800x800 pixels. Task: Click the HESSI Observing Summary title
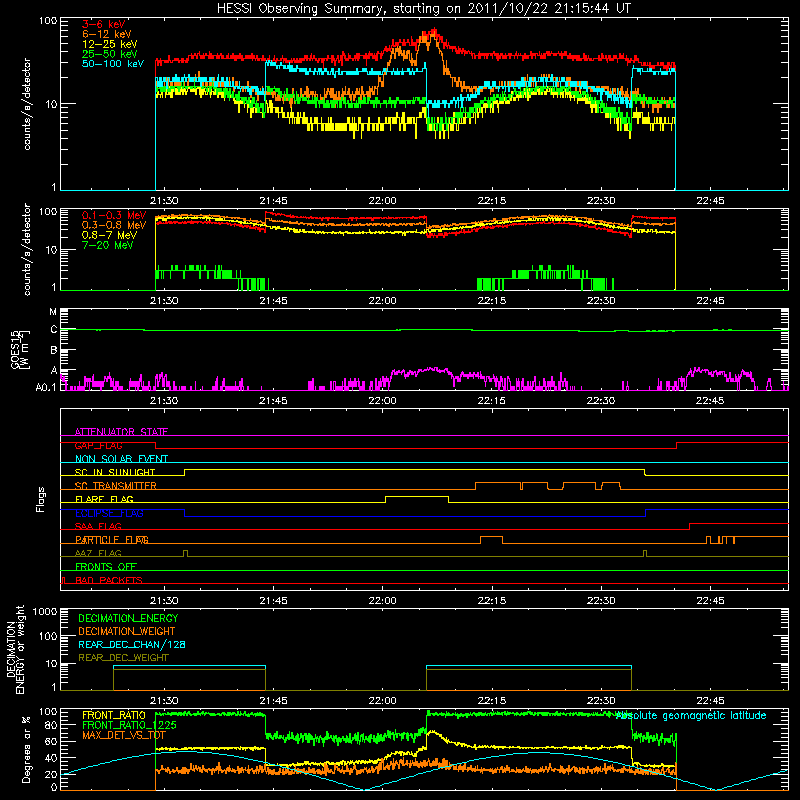(423, 9)
